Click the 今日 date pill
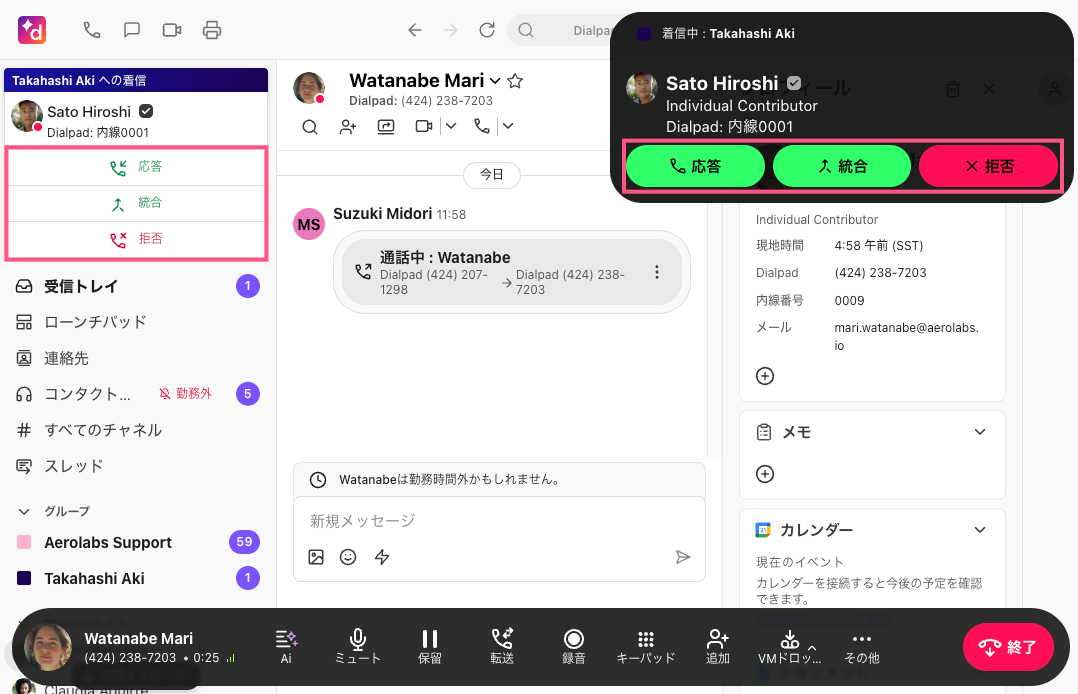 pyautogui.click(x=492, y=175)
